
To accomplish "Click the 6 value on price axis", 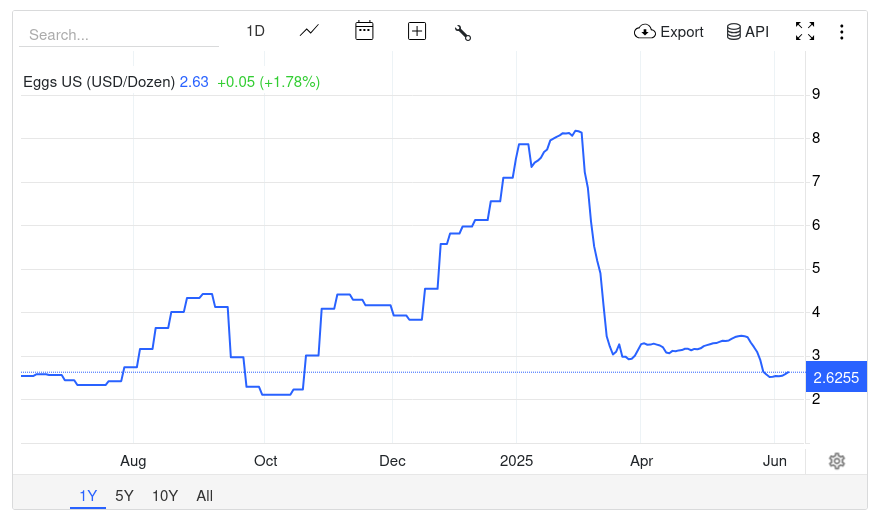I will click(816, 225).
